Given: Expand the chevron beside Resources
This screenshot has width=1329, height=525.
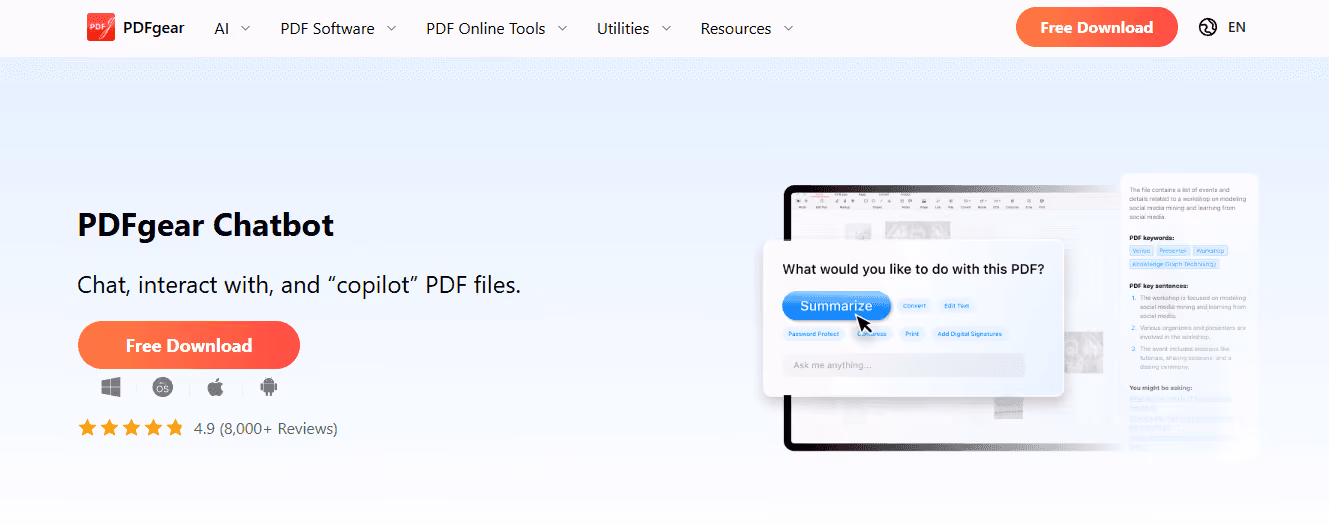Looking at the screenshot, I should point(788,28).
